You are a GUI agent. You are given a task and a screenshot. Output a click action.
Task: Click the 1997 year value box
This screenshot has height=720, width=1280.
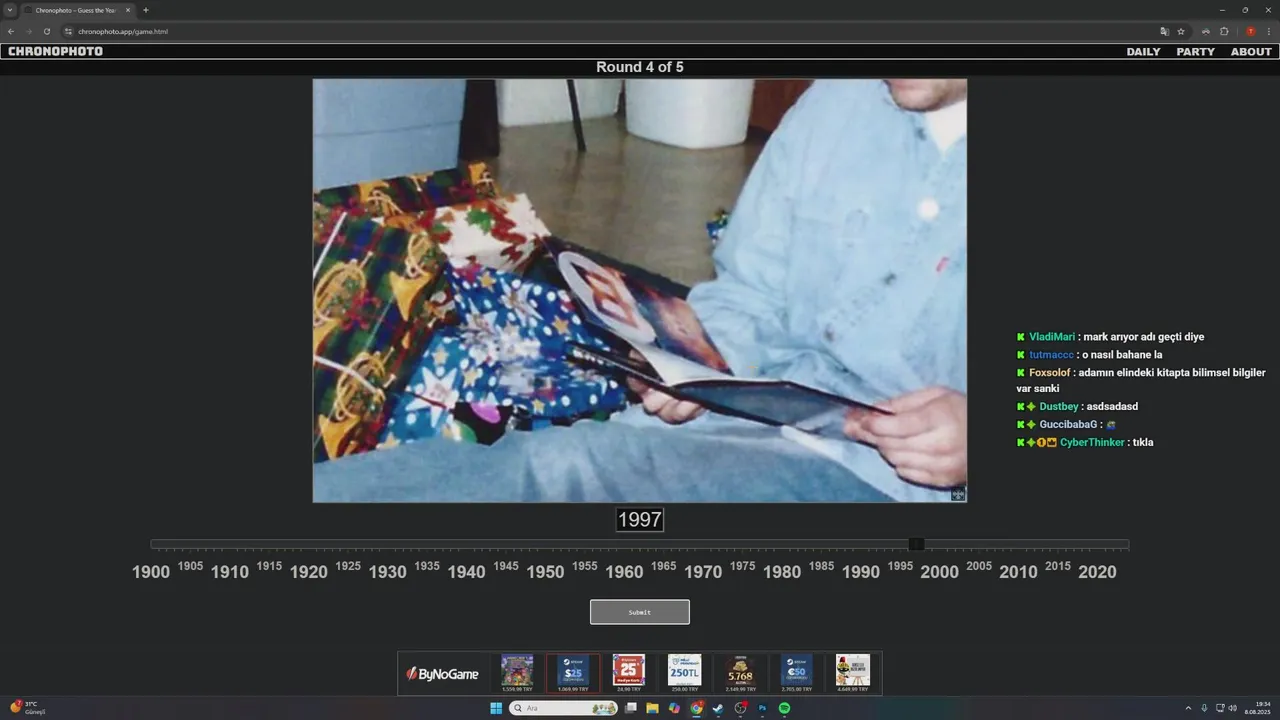coord(639,520)
